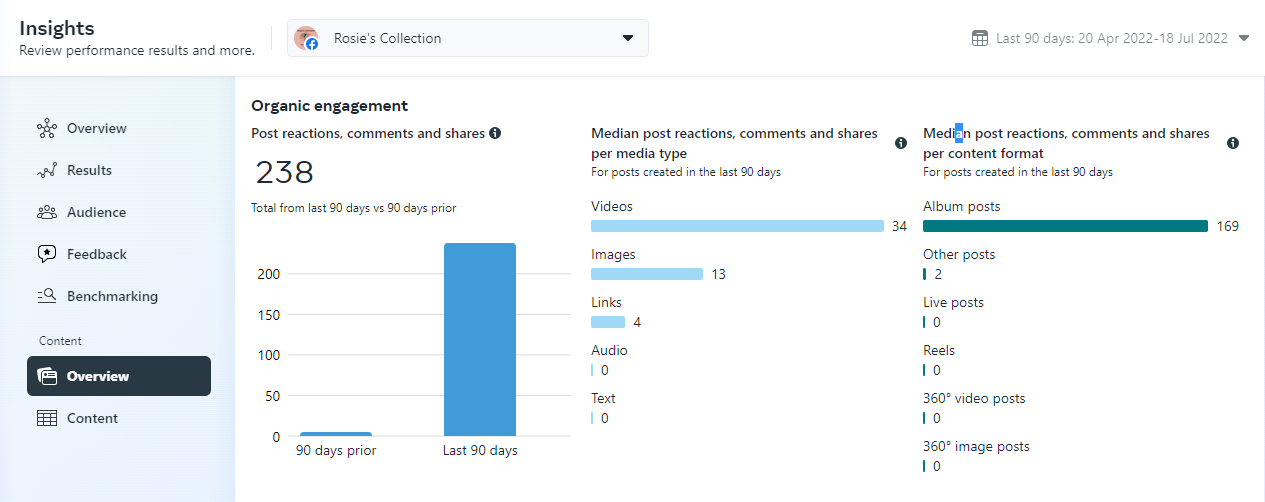The height and width of the screenshot is (502, 1265).
Task: Click the Feedback speech bubble icon
Action: 47,254
